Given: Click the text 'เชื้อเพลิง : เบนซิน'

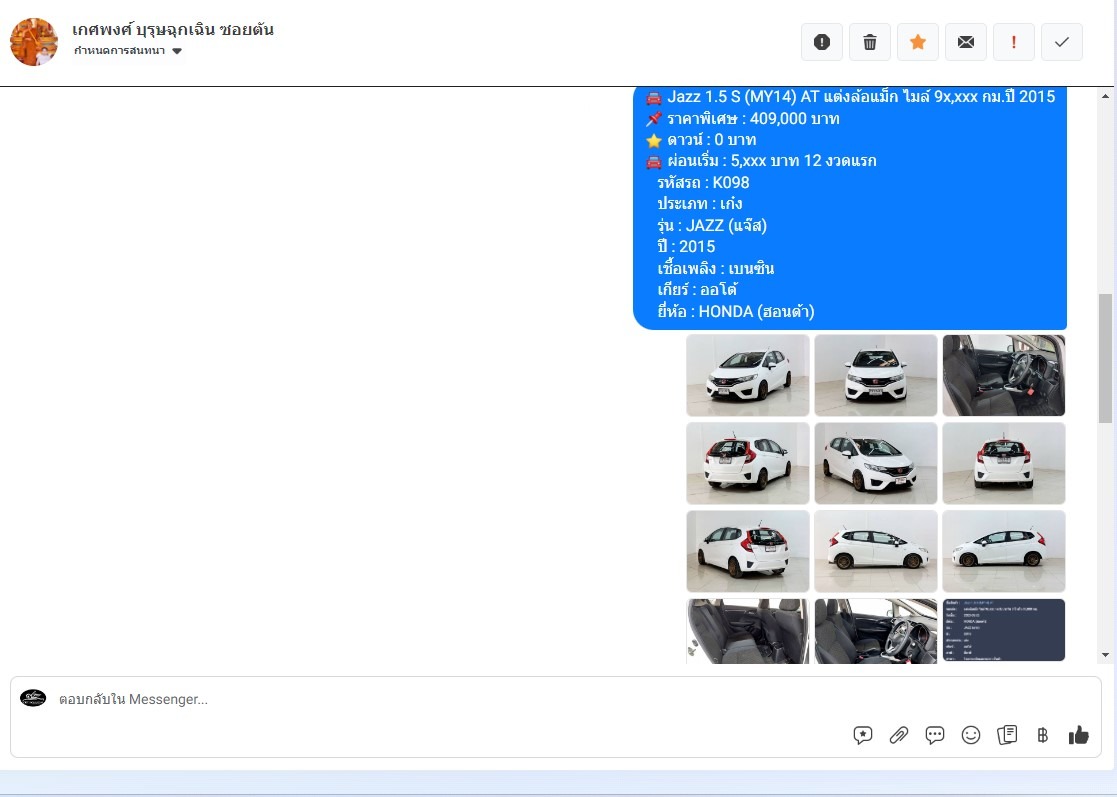Looking at the screenshot, I should click(716, 269).
